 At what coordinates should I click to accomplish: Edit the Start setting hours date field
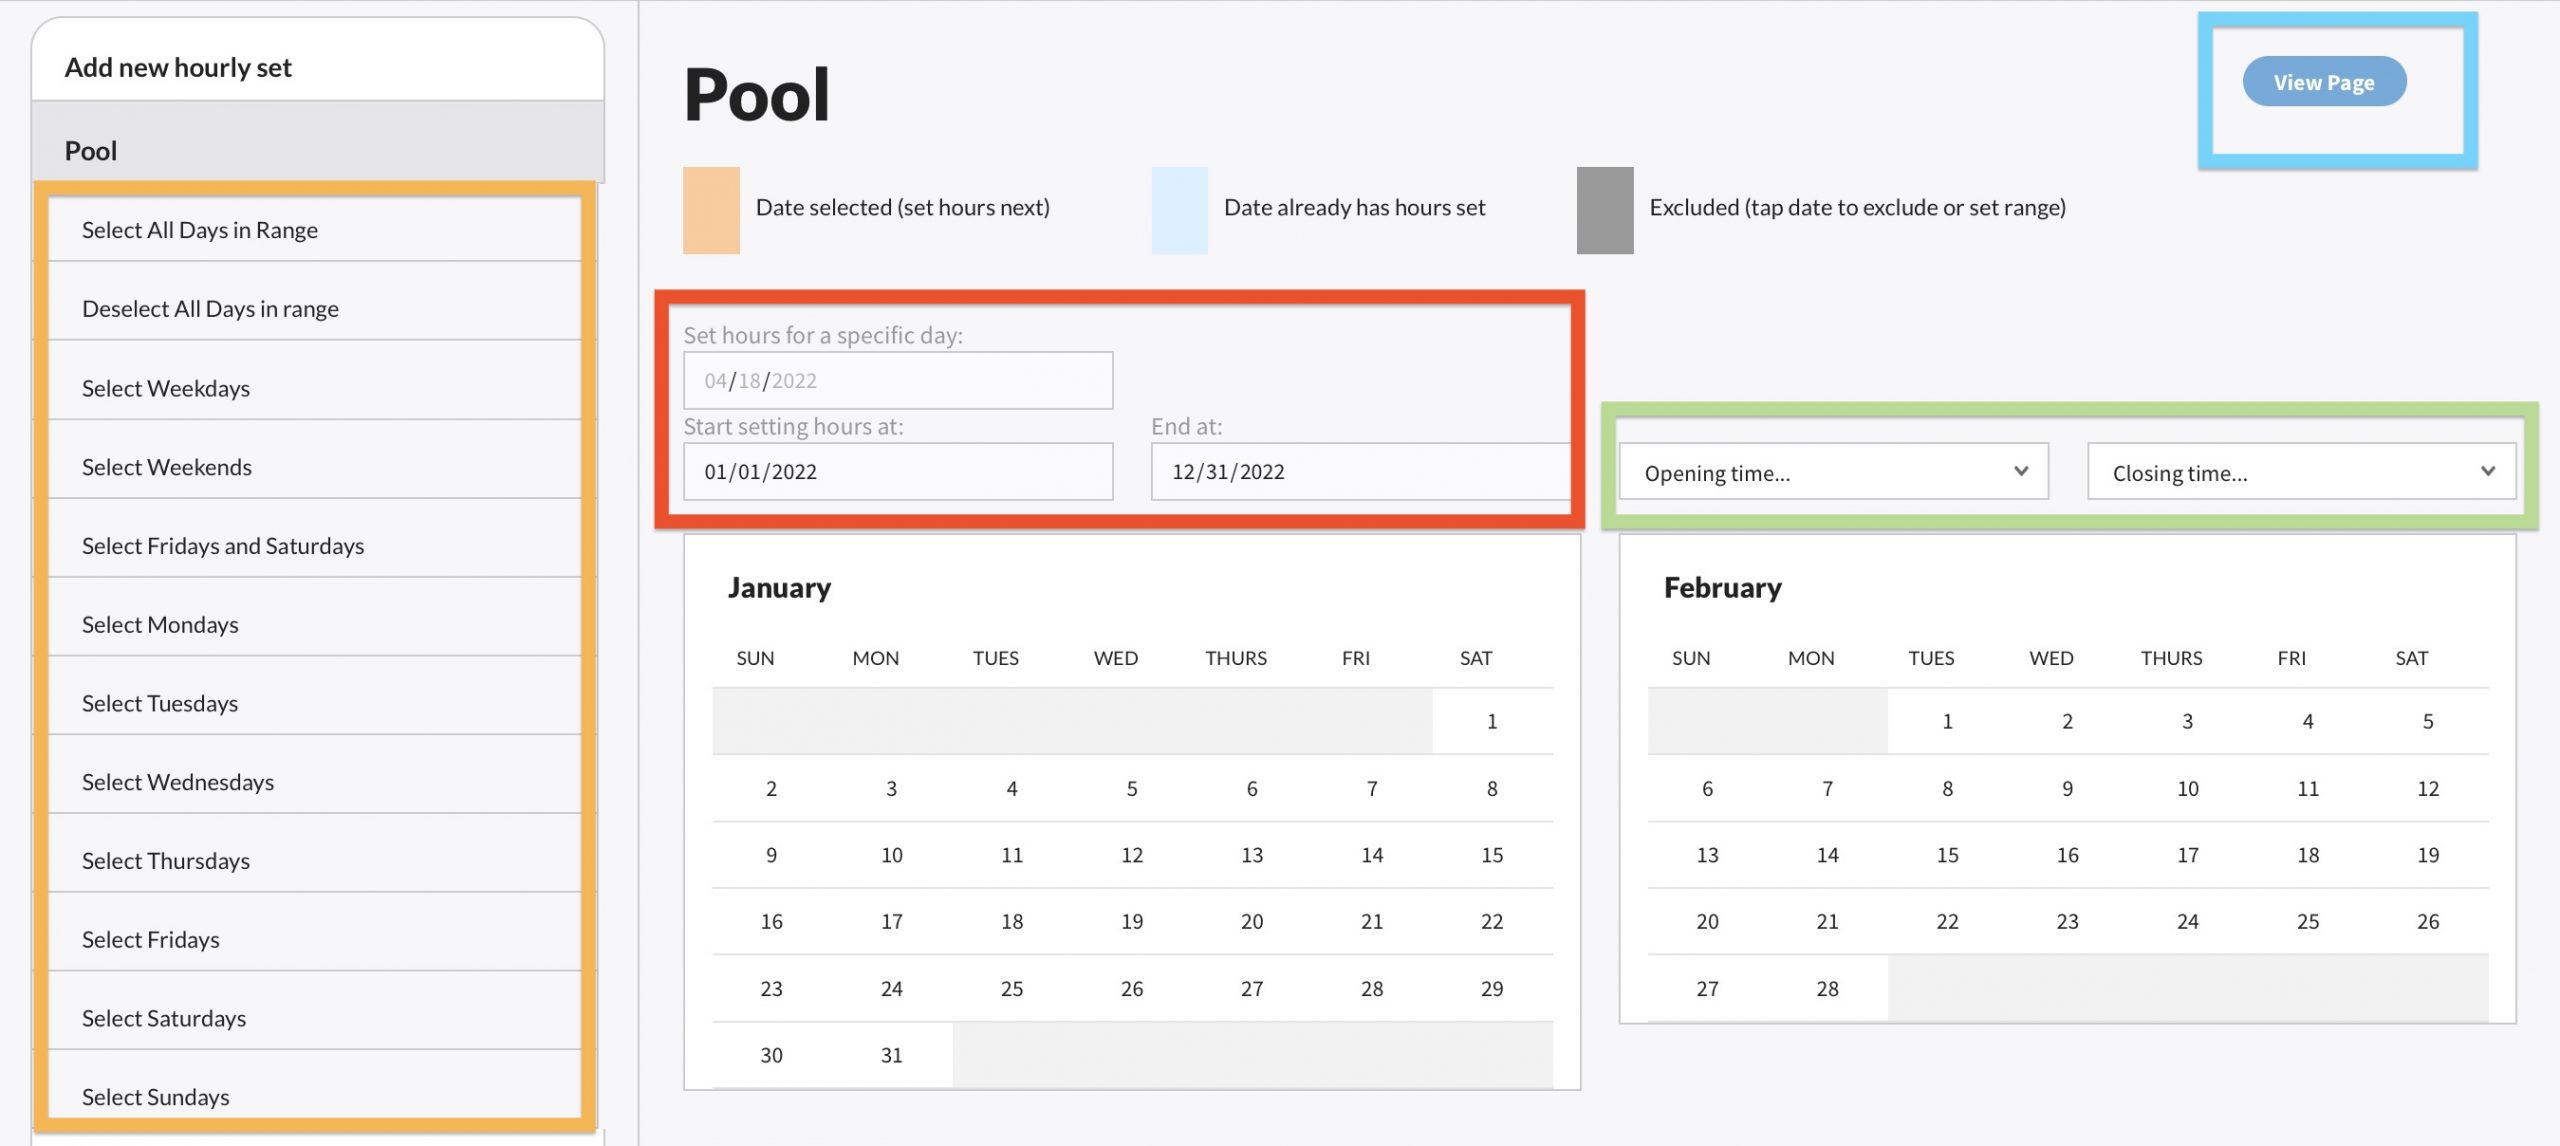point(897,472)
